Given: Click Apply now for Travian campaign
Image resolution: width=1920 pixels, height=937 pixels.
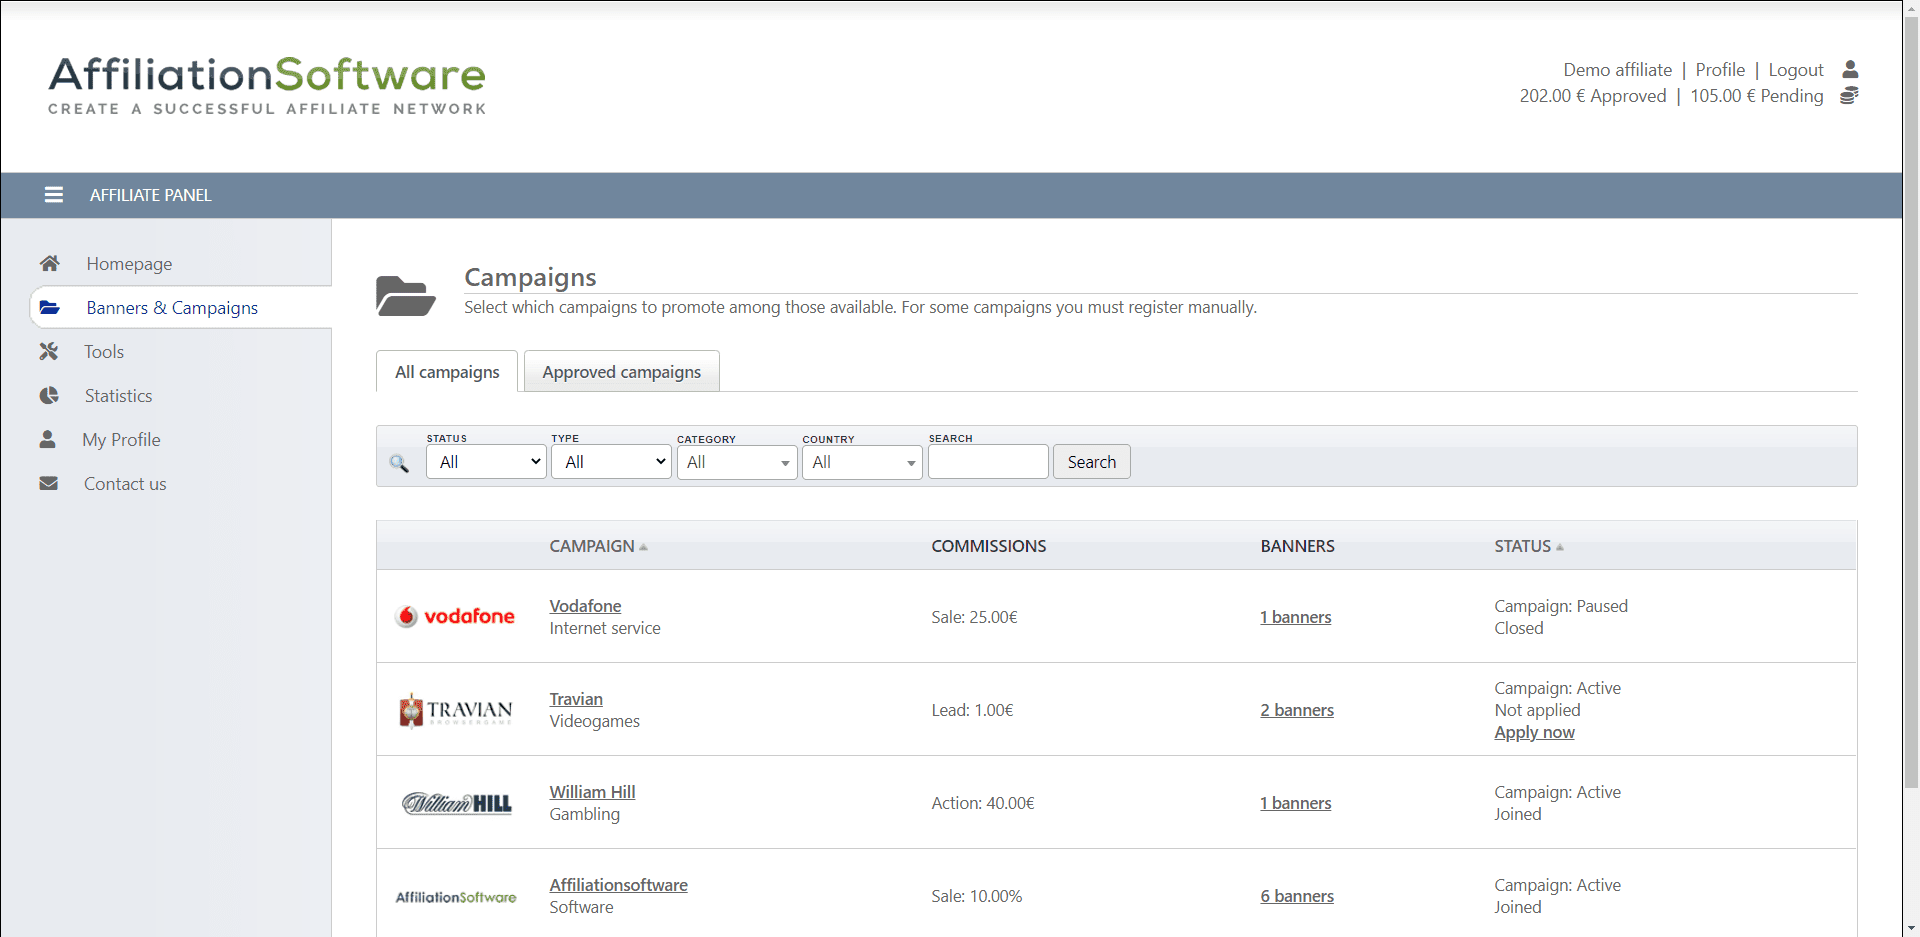Looking at the screenshot, I should pos(1534,732).
